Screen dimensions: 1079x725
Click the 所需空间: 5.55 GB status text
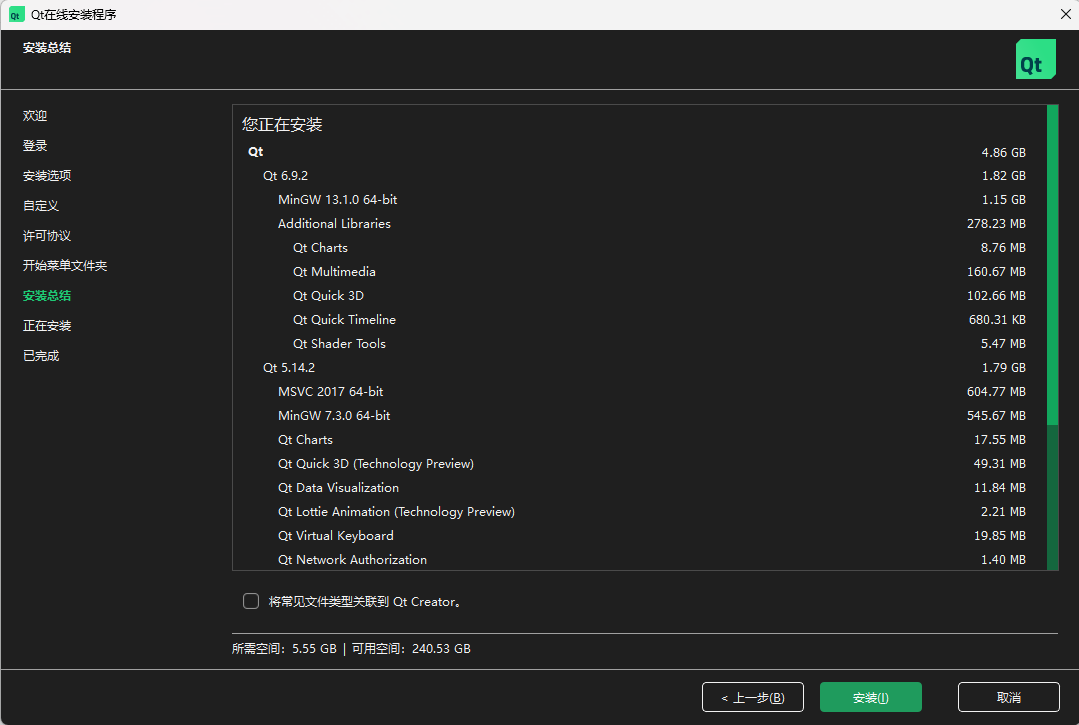tap(284, 649)
